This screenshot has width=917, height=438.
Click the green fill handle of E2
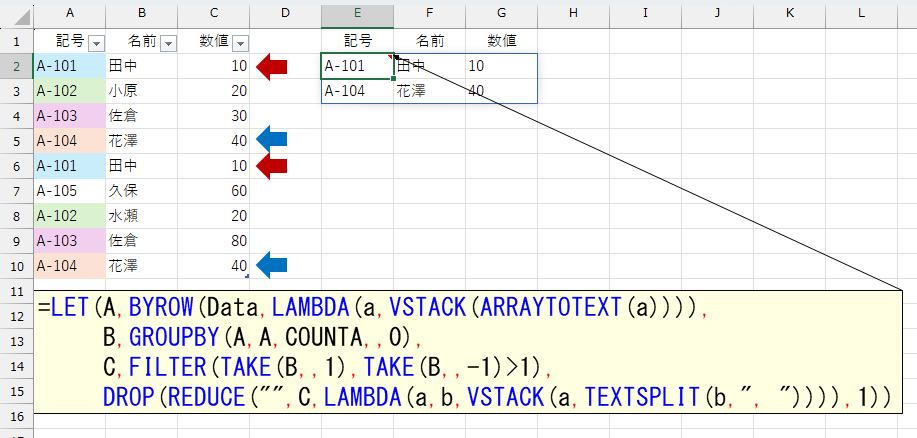[394, 78]
